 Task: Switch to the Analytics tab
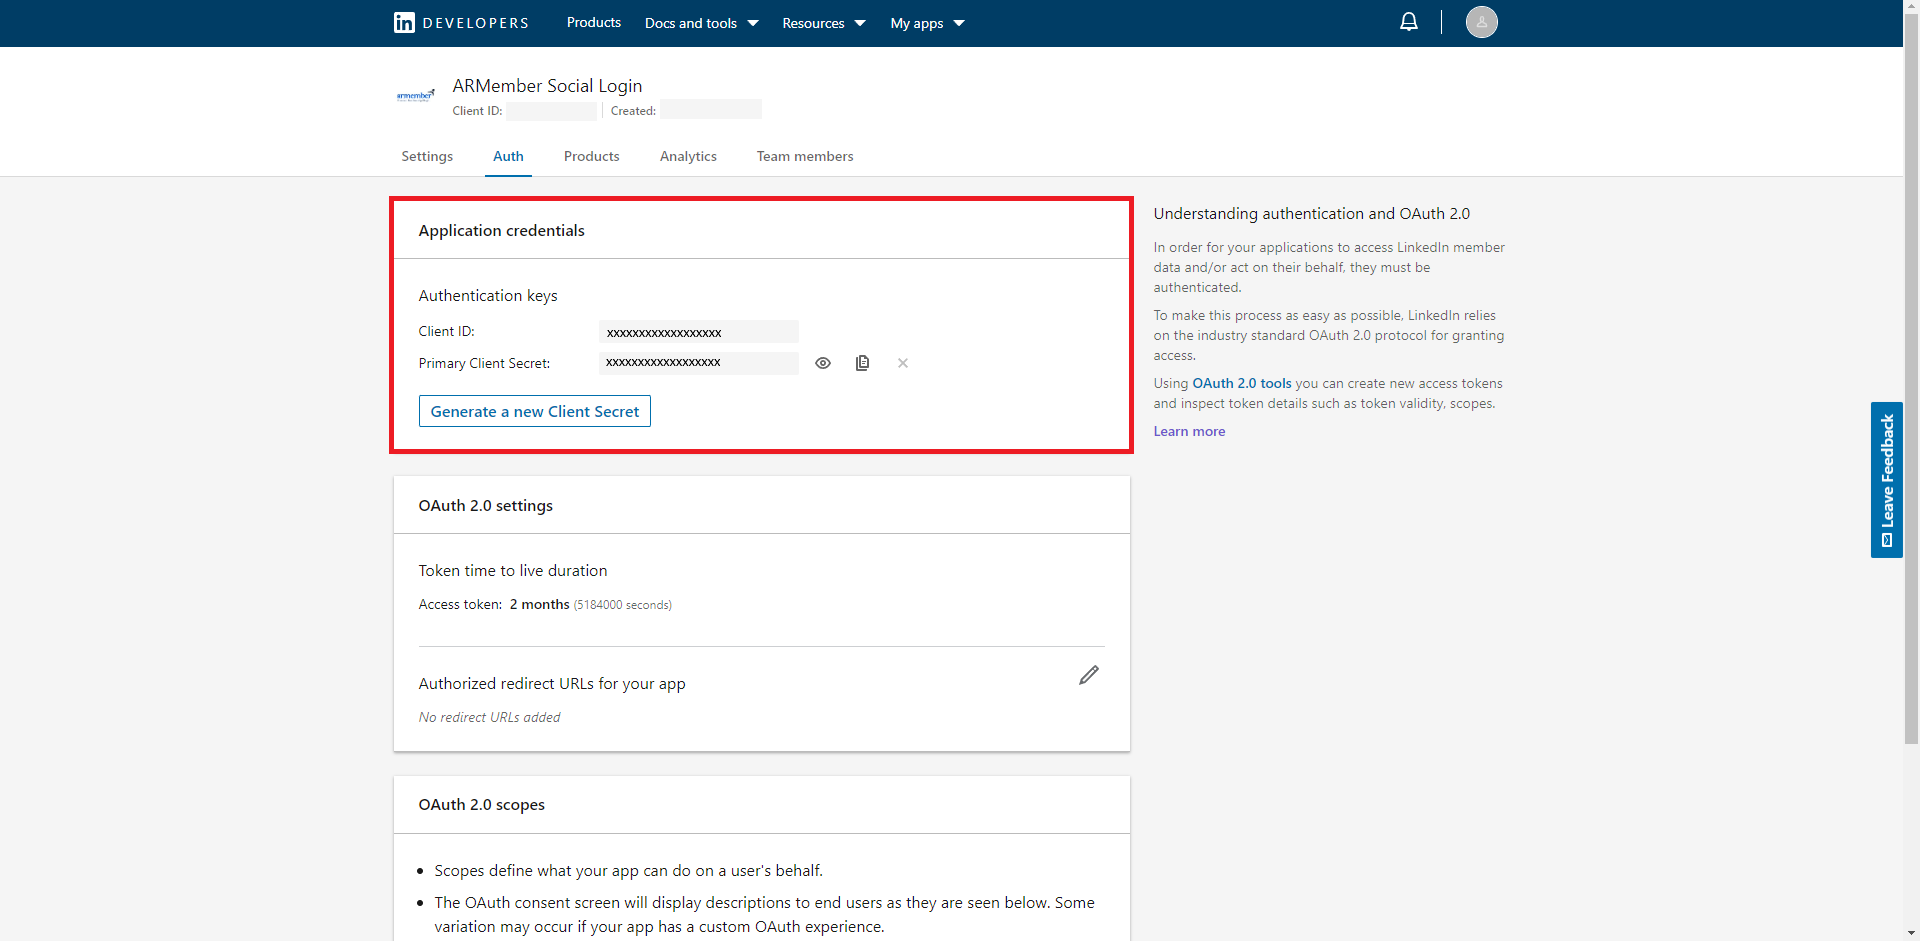click(688, 156)
